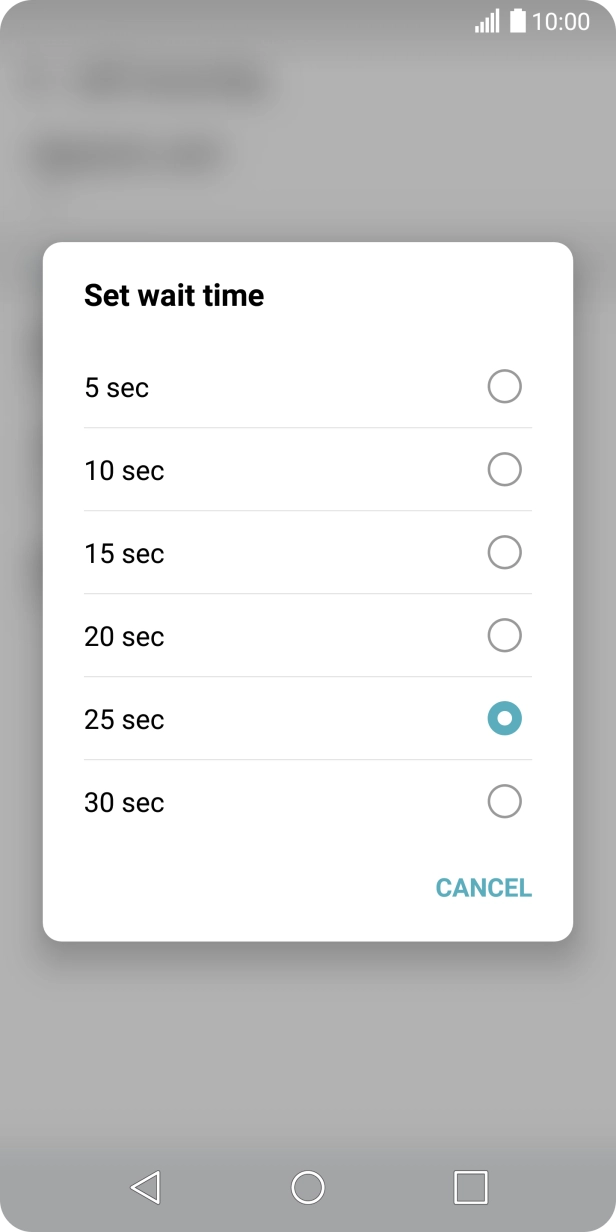This screenshot has height=1232, width=616.
Task: Select the 15 sec radio button
Action: 504,552
